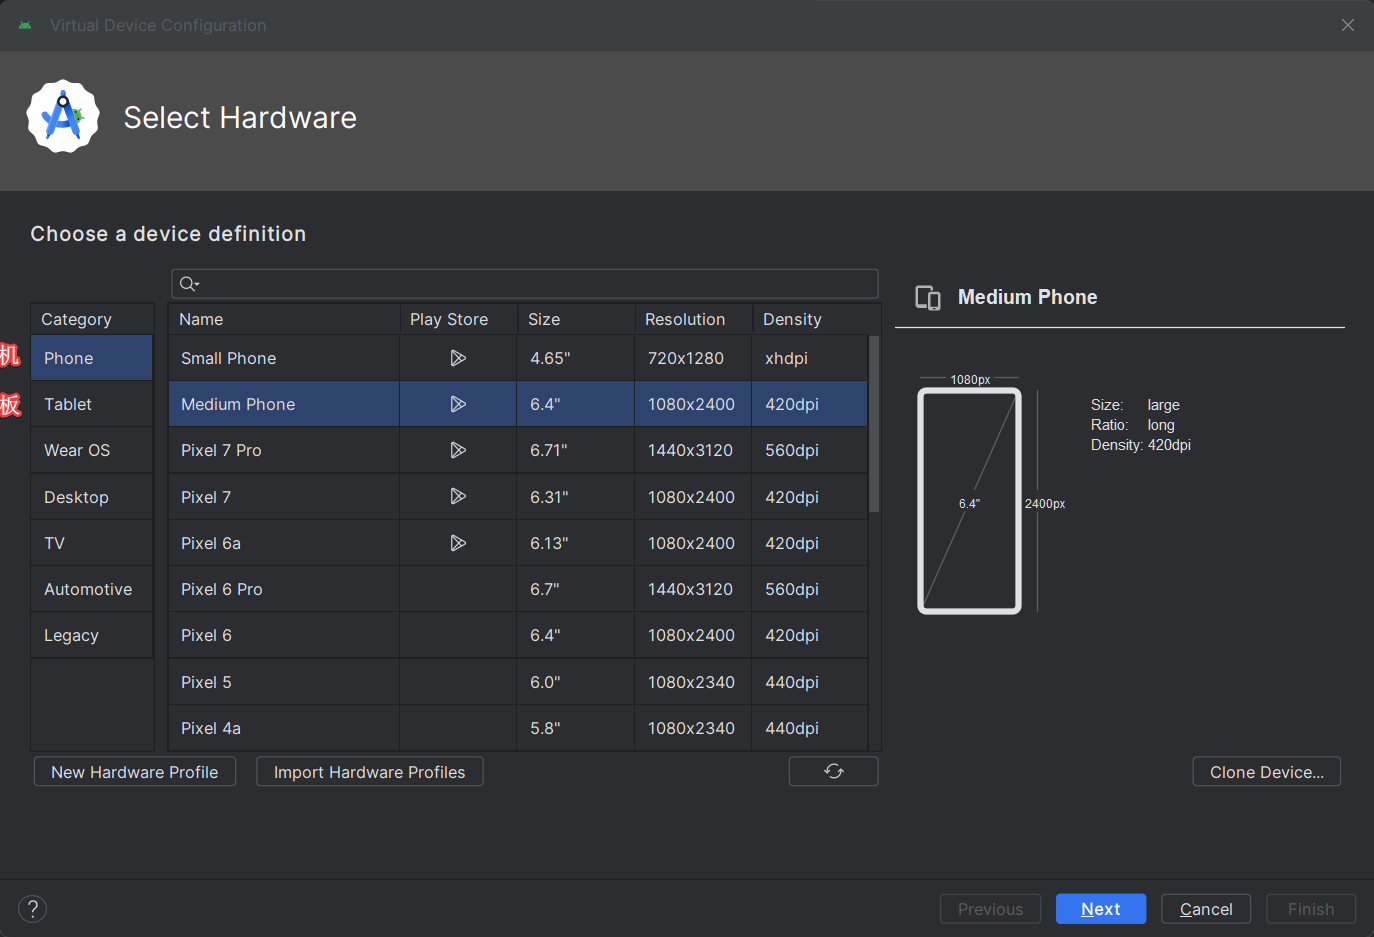
Task: Select the Pixel 7 Pro device name
Action: click(x=221, y=450)
